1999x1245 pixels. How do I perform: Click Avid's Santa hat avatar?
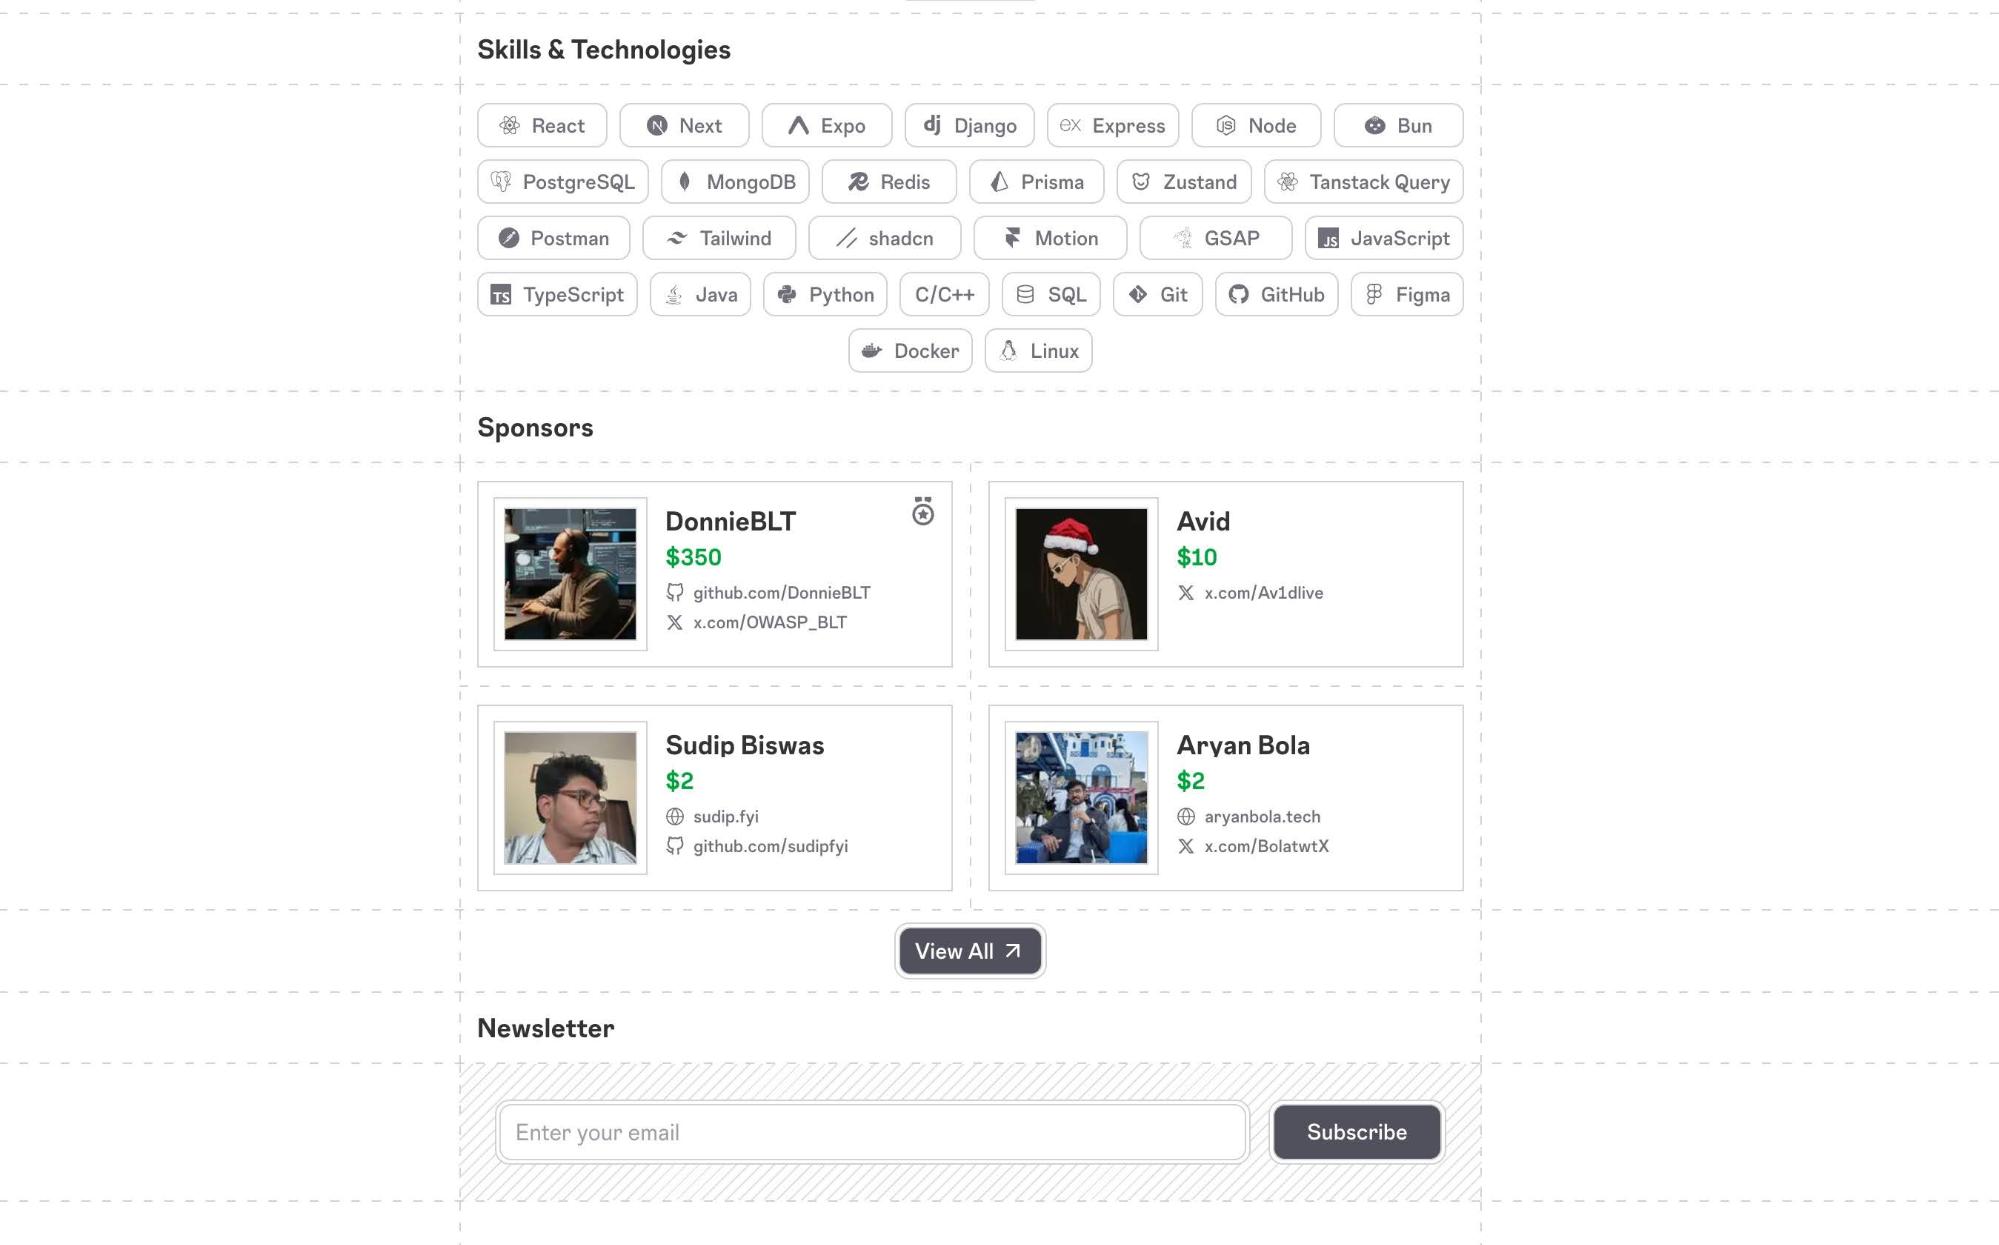point(1081,574)
